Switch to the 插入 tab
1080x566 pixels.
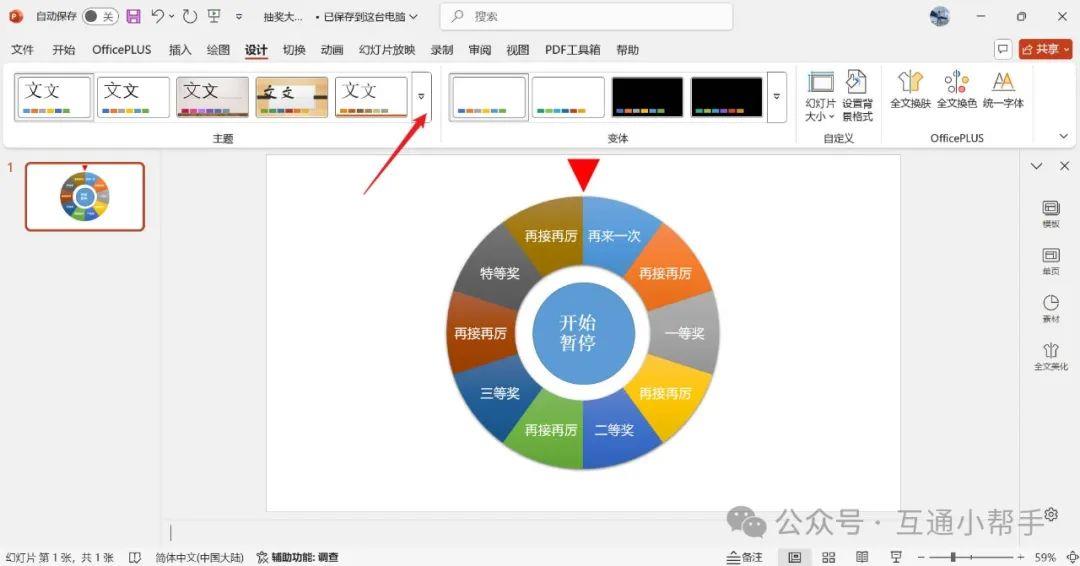tap(179, 50)
